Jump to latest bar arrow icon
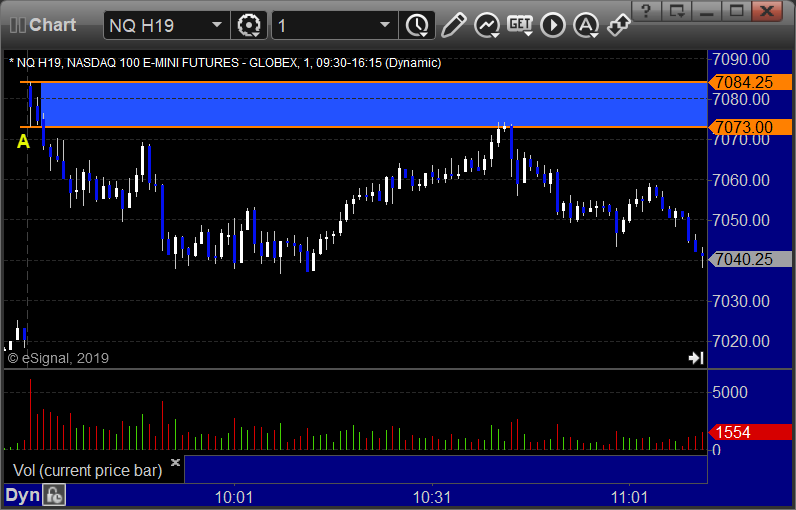This screenshot has width=796, height=510. pyautogui.click(x=696, y=358)
